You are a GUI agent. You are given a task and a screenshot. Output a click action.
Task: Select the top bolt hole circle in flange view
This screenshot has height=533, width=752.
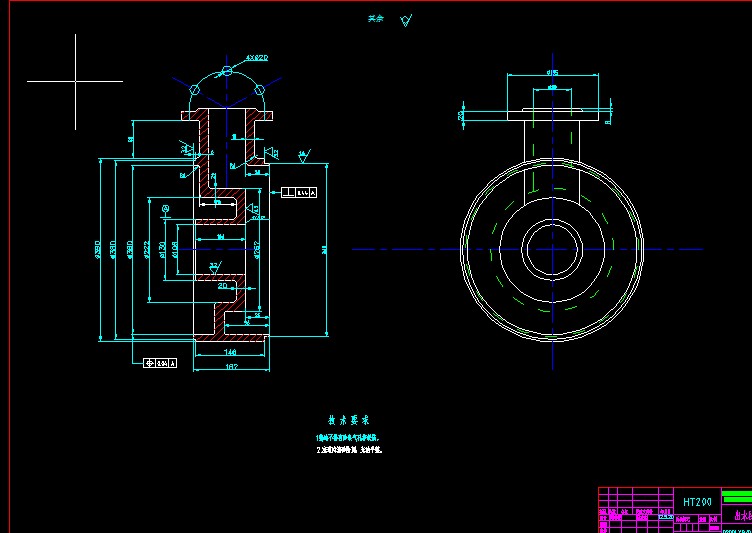pyautogui.click(x=227, y=71)
